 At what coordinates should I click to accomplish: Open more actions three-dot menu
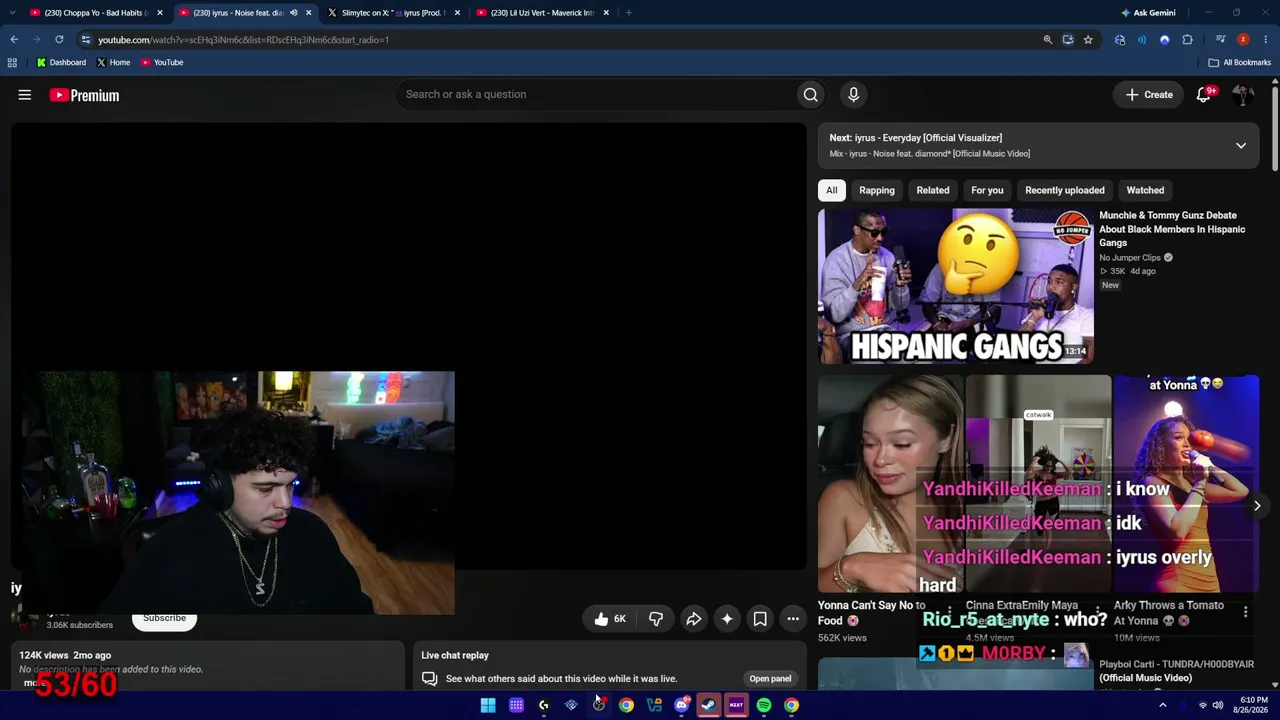(793, 619)
